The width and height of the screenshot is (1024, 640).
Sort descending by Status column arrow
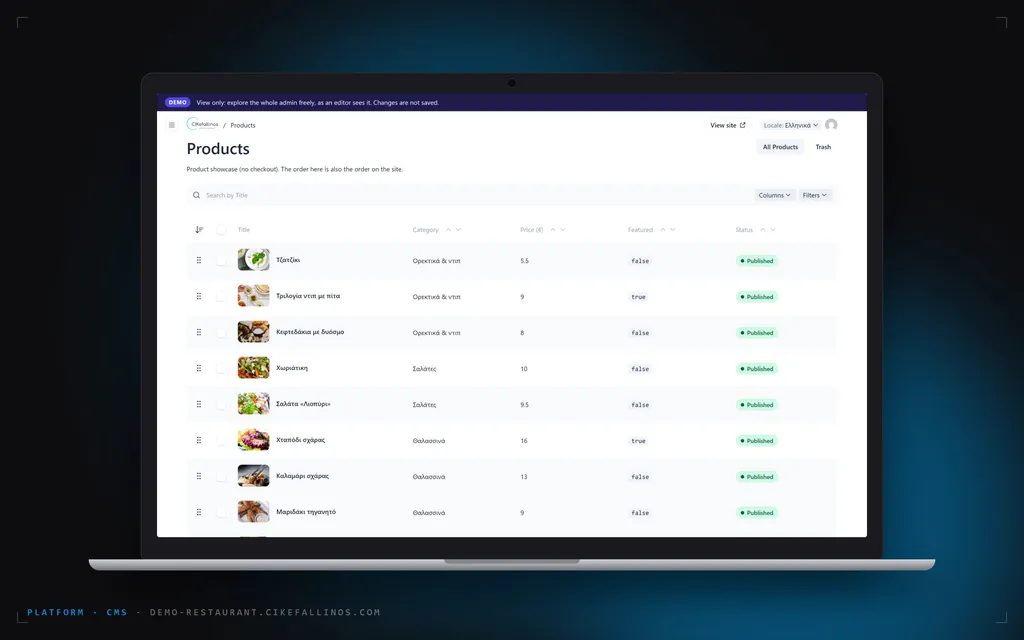click(773, 229)
